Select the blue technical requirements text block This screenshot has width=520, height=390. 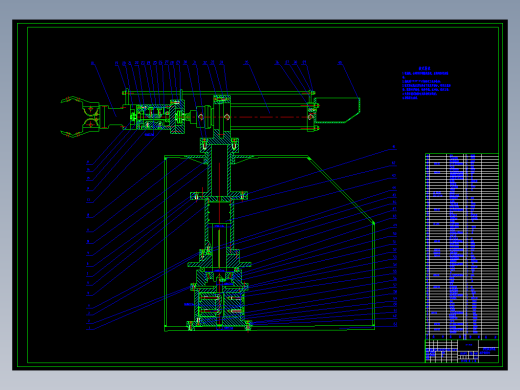click(426, 83)
